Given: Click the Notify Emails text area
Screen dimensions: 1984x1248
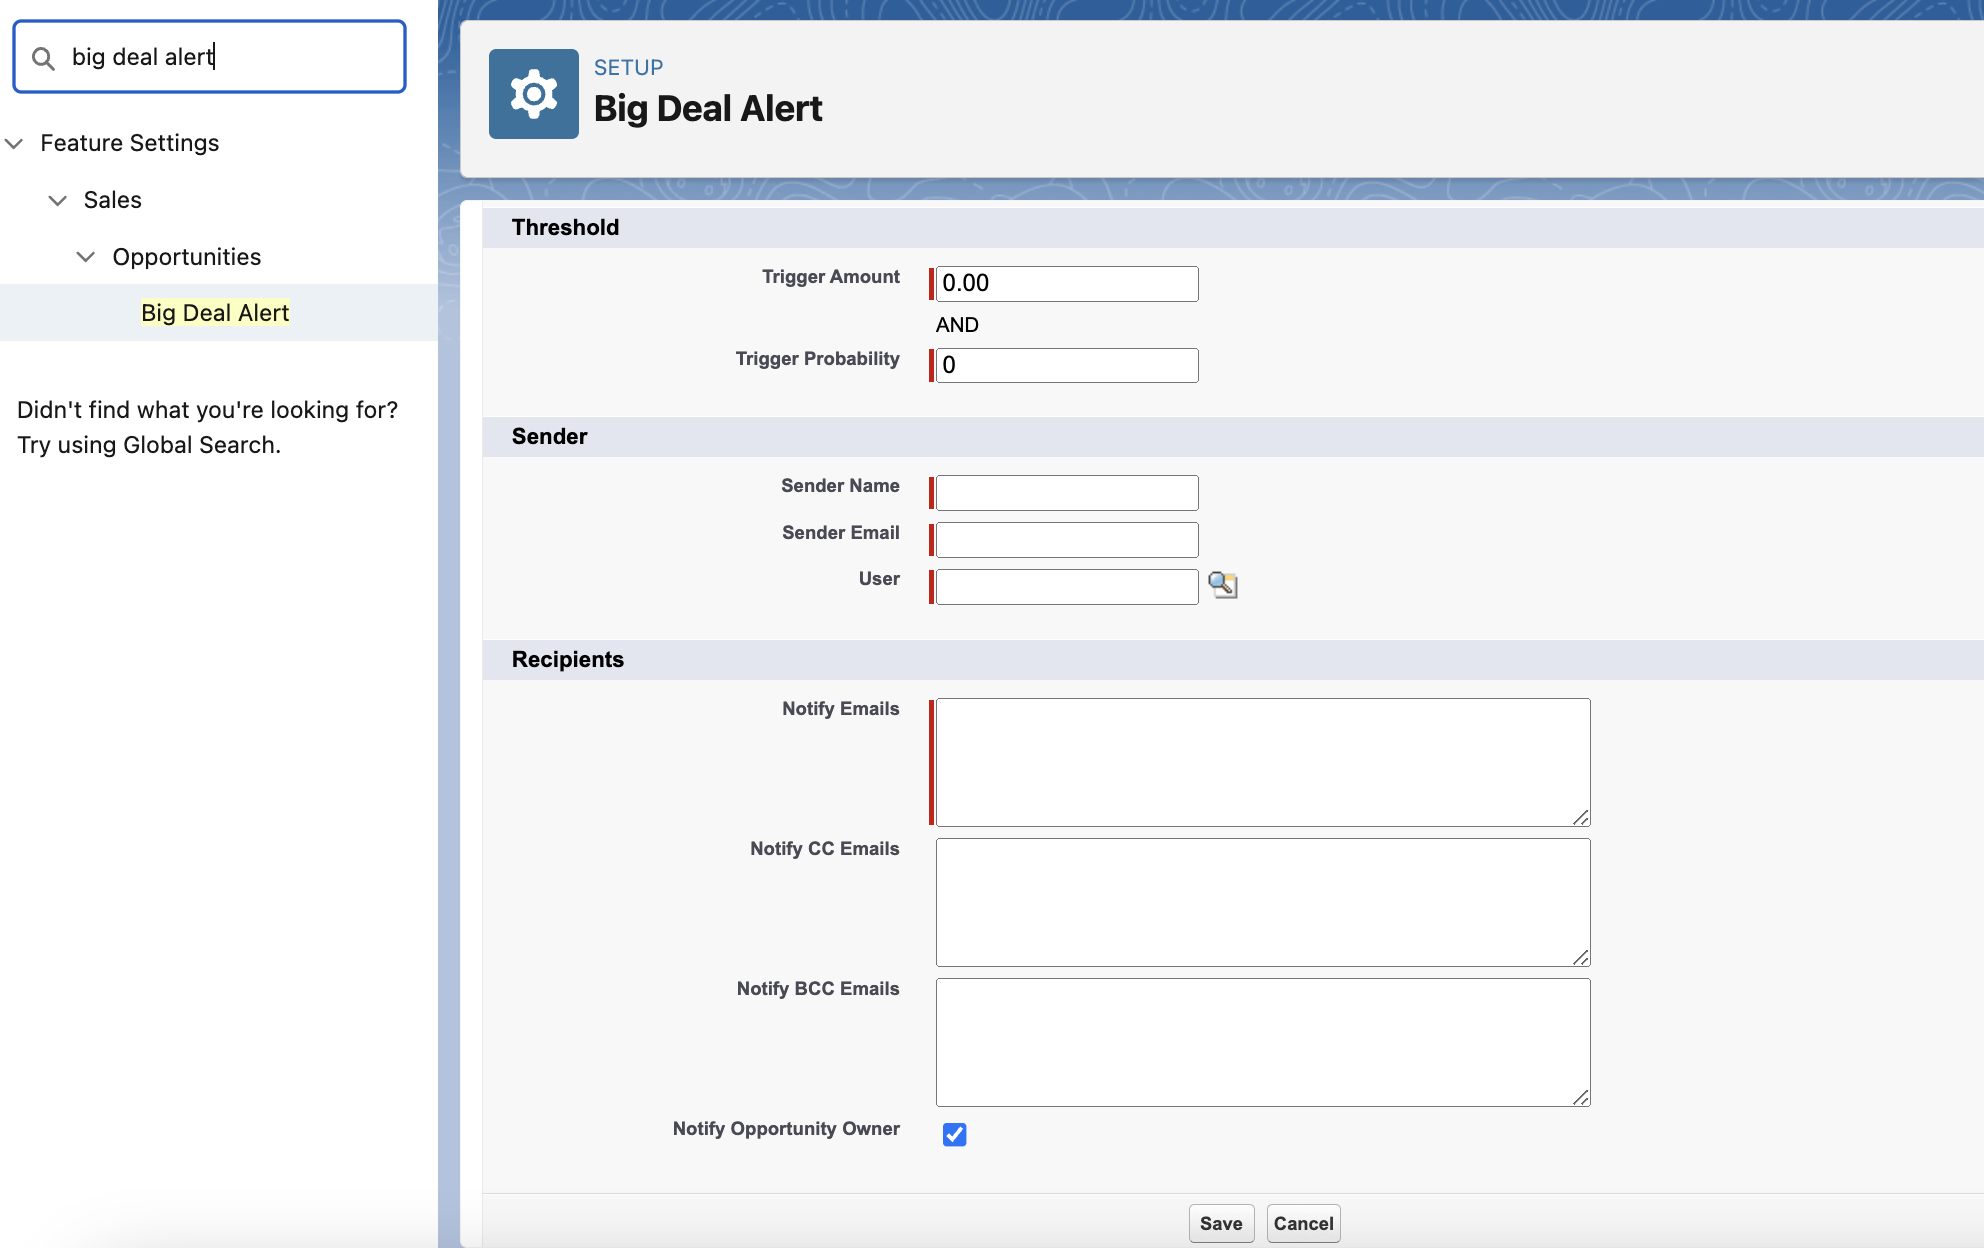Looking at the screenshot, I should click(x=1263, y=762).
